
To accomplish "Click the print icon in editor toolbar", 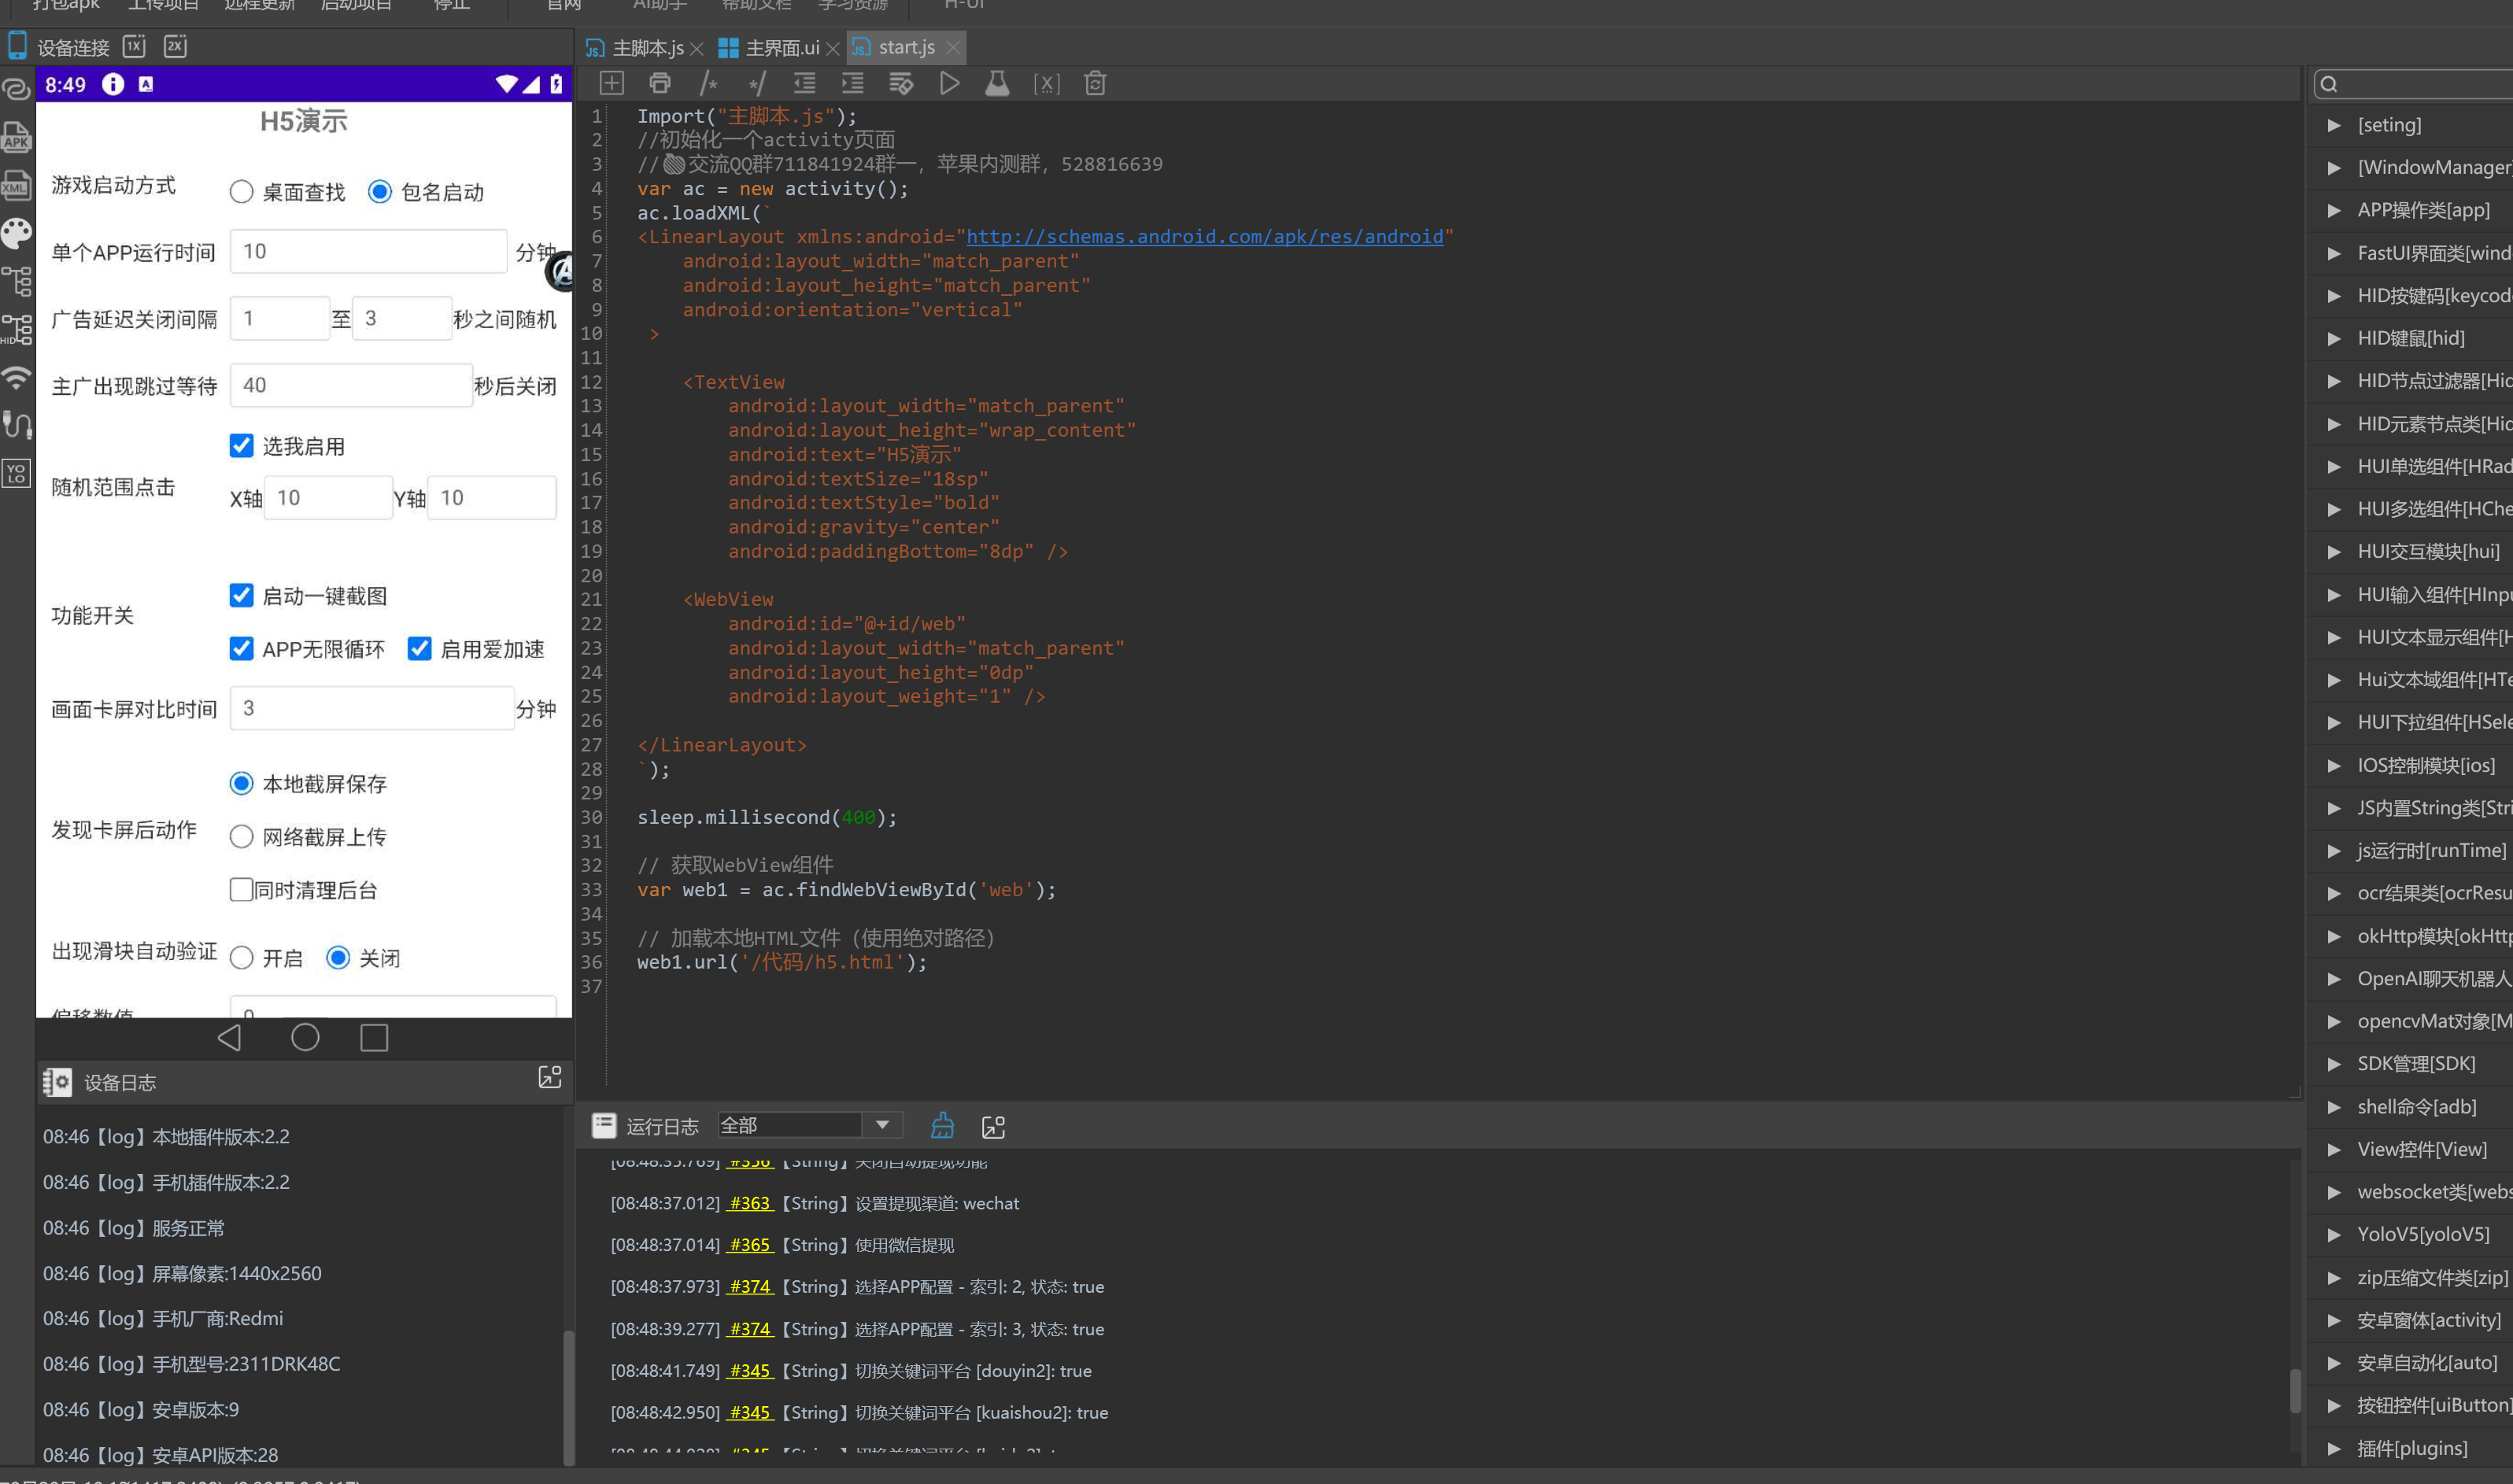I will coord(660,84).
